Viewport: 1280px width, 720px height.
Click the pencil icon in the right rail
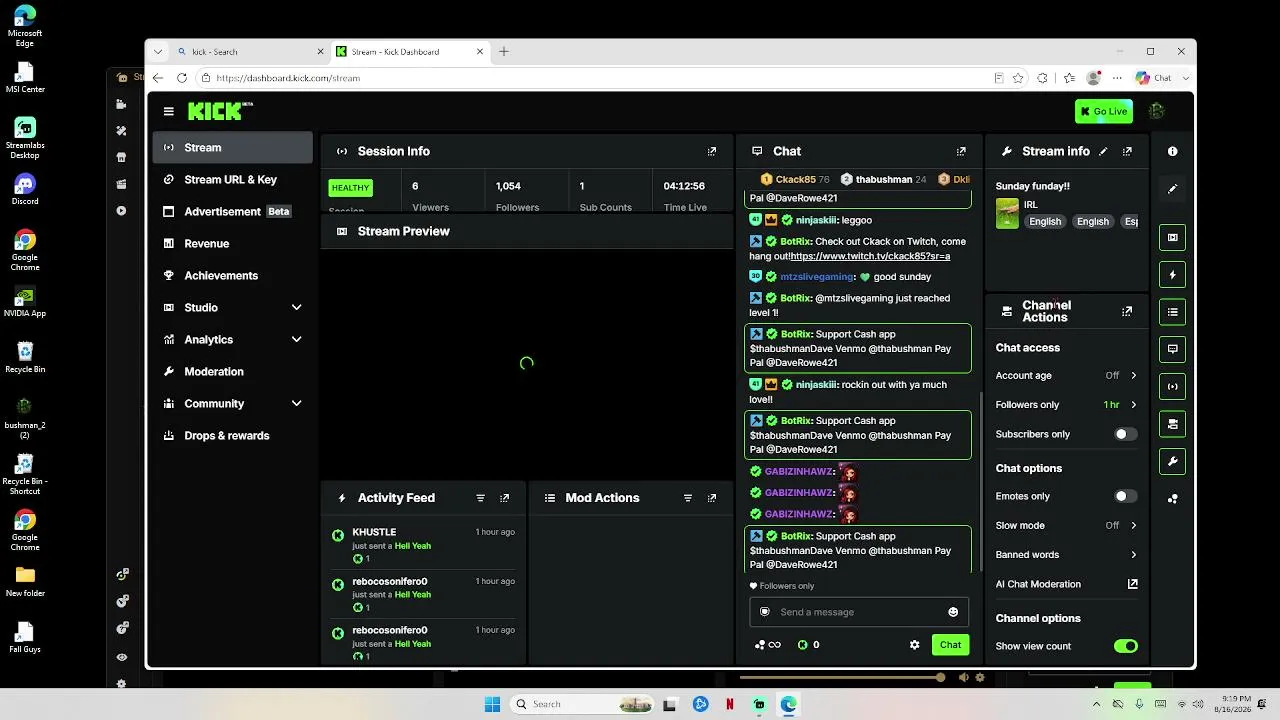point(1173,188)
